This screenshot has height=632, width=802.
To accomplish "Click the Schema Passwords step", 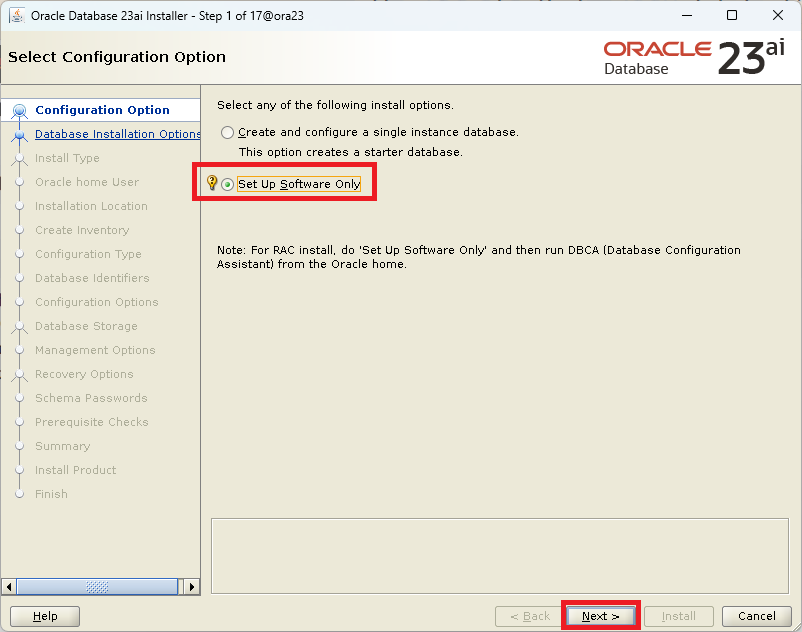I will click(x=91, y=398).
